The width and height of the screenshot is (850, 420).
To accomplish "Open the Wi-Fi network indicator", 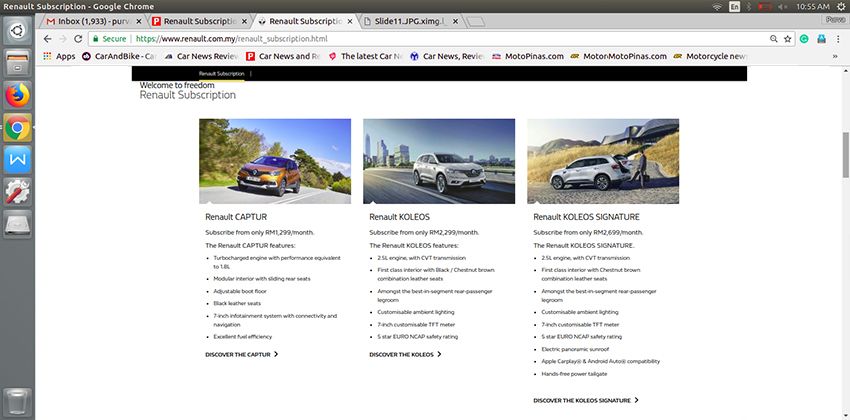I will pos(717,7).
